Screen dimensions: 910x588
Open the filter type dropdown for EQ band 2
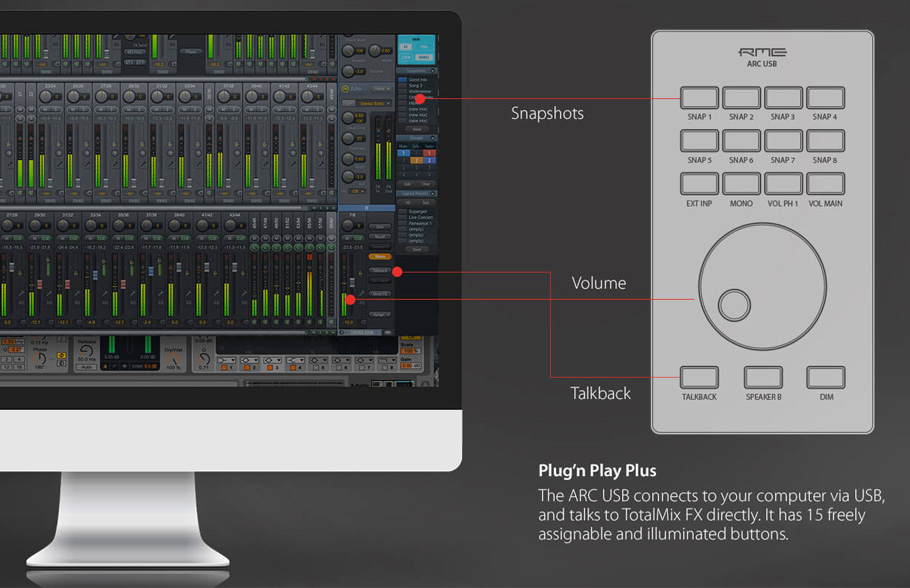point(249,360)
